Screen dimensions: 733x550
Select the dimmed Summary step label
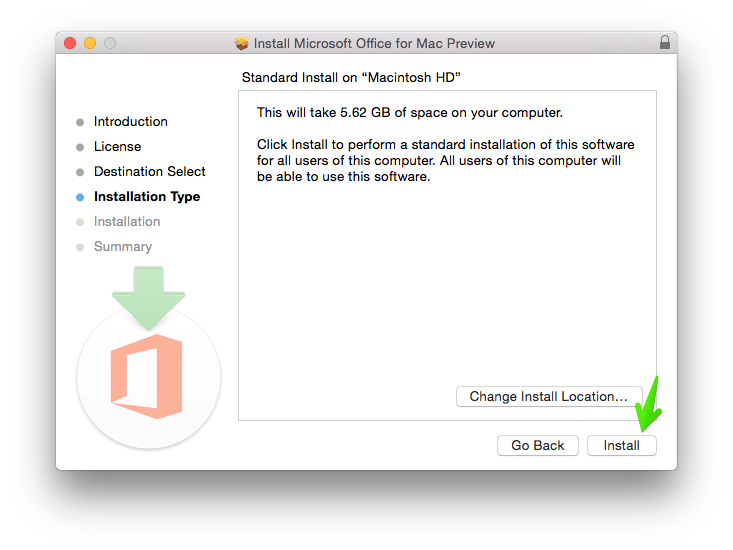click(x=122, y=247)
